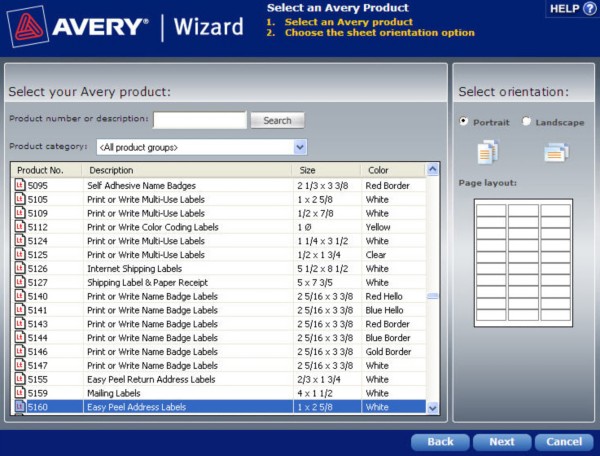The image size is (600, 456).
Task: Click the 'Clear' color cell
Action: [x=375, y=255]
